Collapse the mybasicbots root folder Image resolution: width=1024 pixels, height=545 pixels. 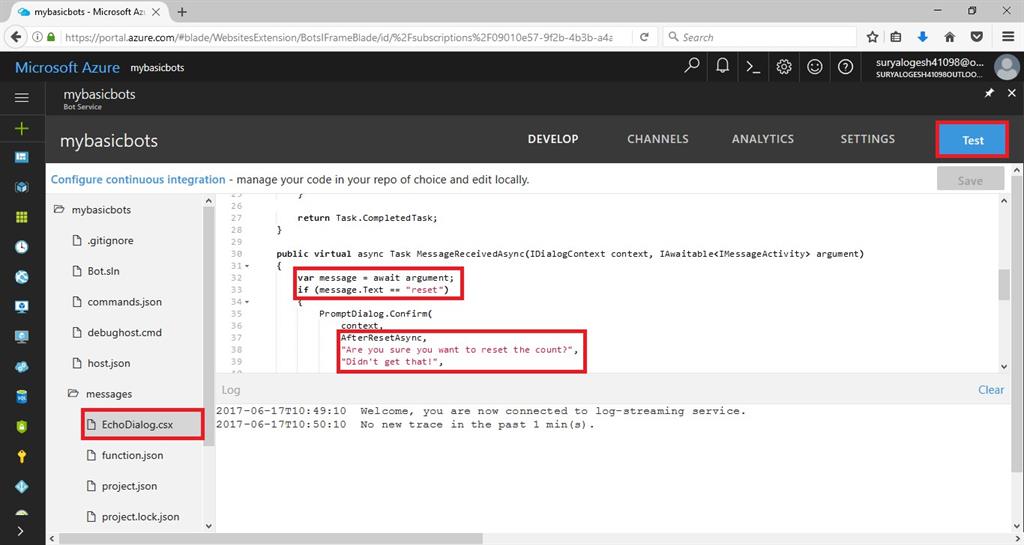[59, 210]
